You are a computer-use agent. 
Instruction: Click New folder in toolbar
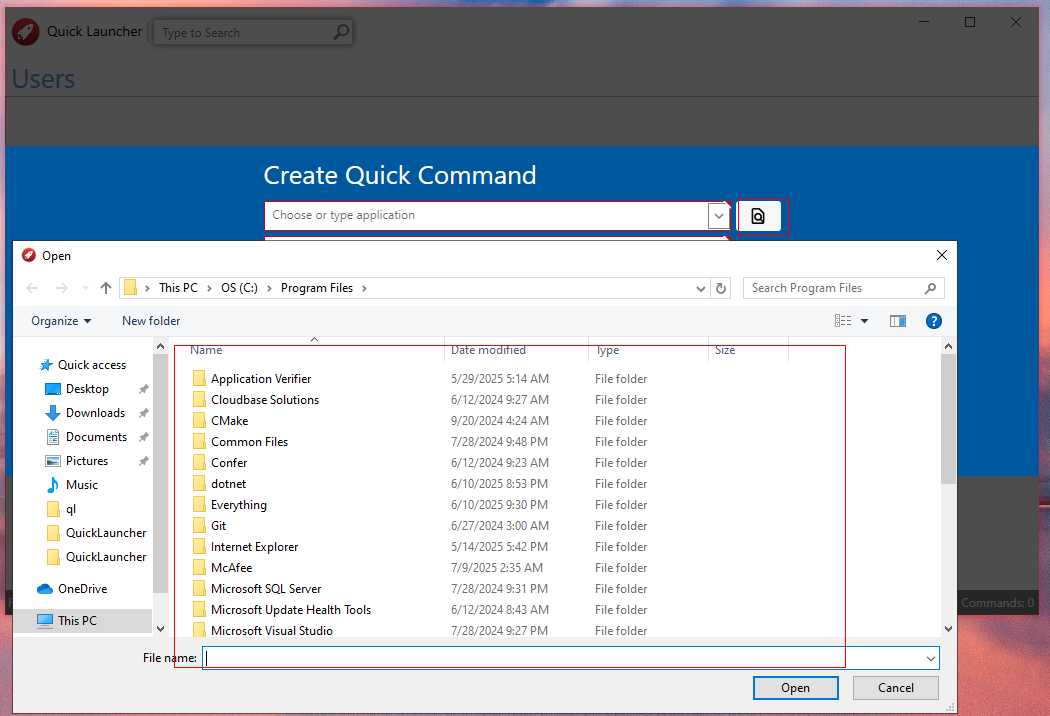tap(151, 321)
